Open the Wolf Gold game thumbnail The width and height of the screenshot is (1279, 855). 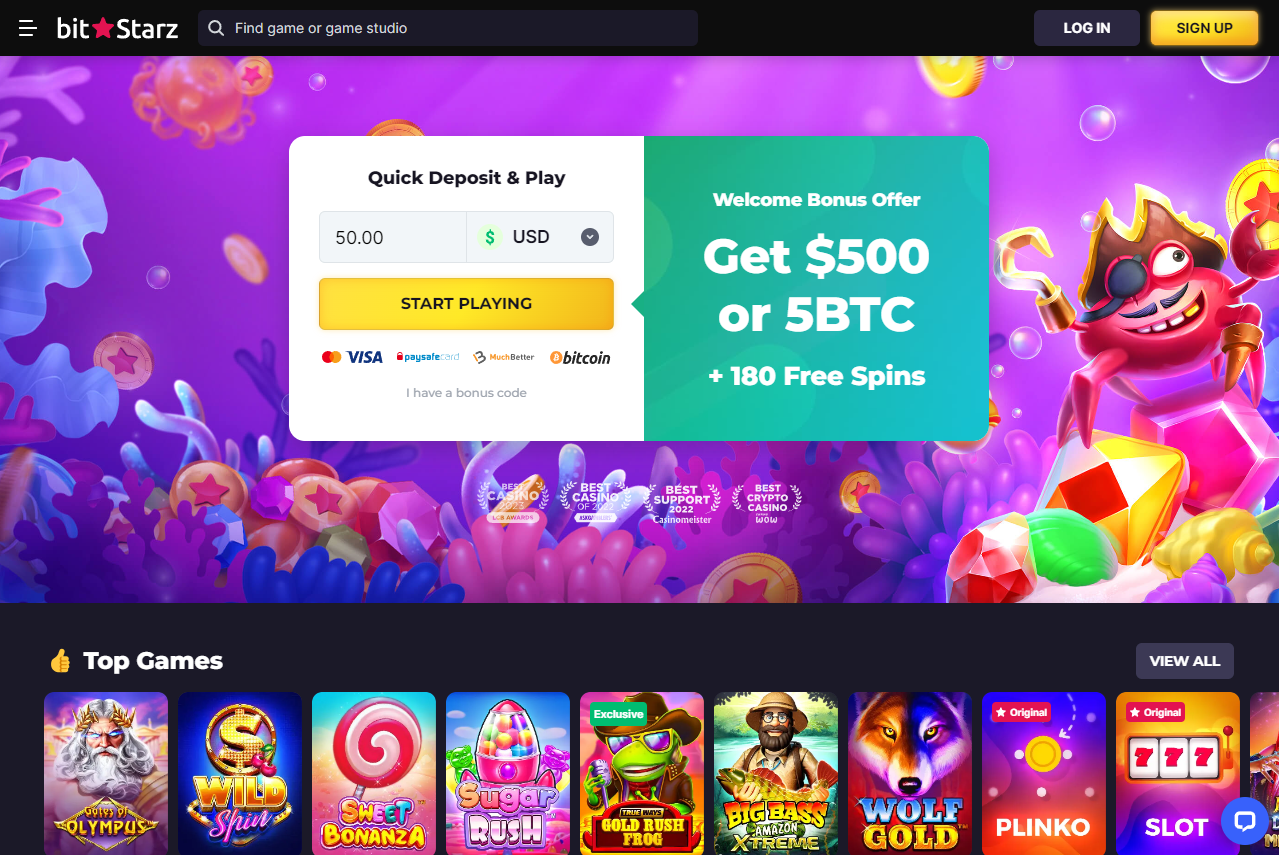(910, 773)
